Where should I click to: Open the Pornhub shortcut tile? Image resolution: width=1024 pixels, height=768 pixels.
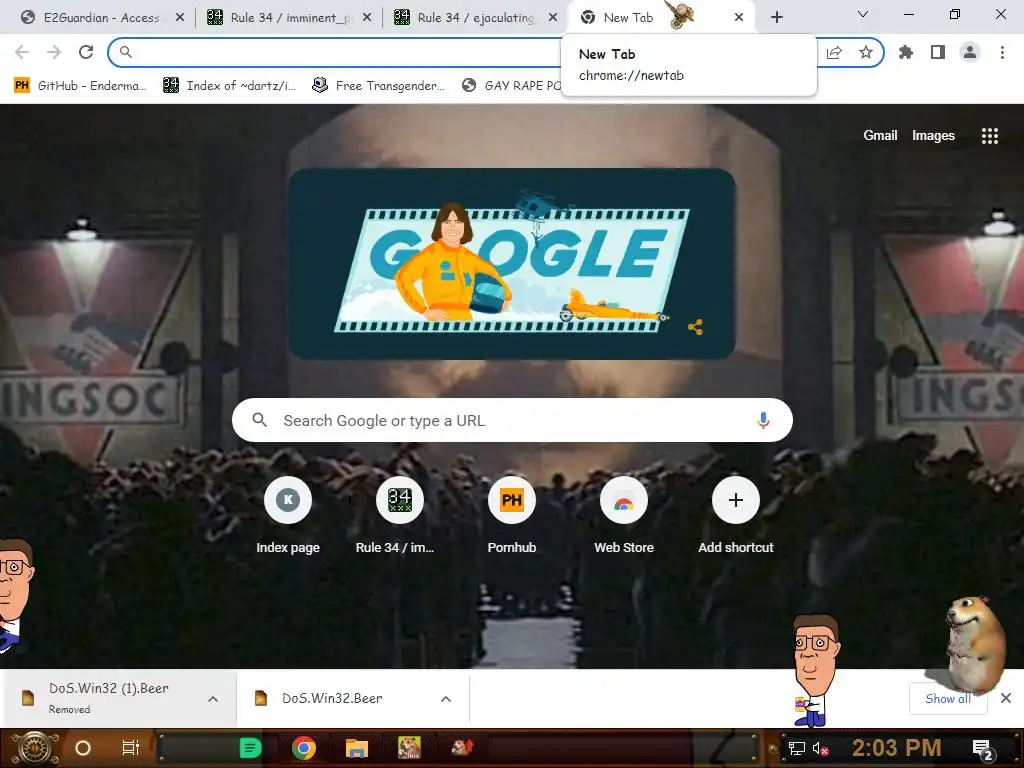click(511, 516)
